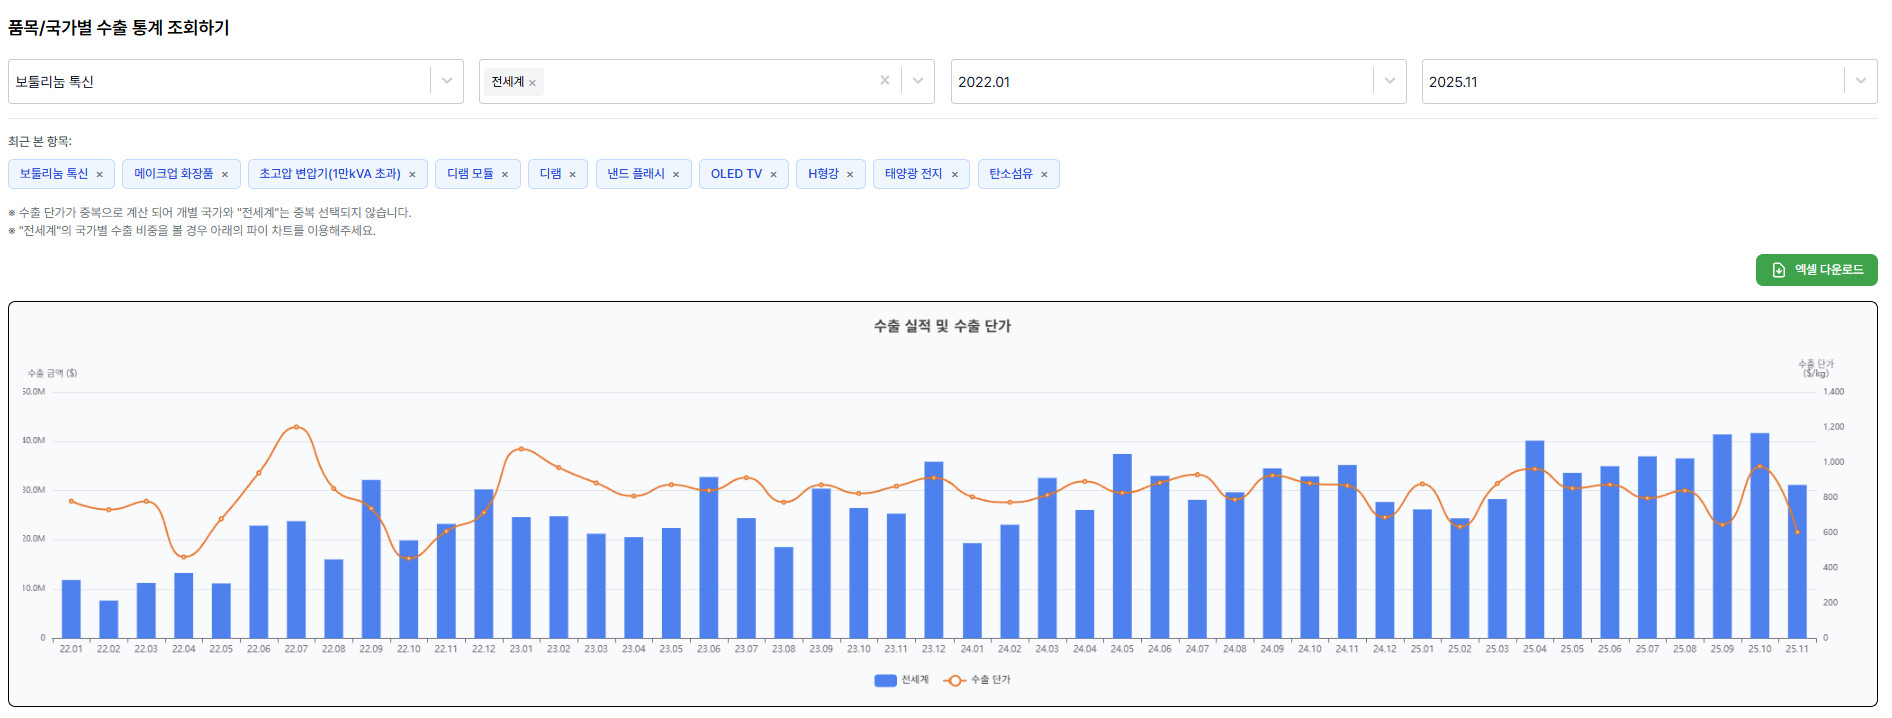This screenshot has width=1892, height=718.
Task: Open the start date 2022.01 dropdown
Action: 1389,81
